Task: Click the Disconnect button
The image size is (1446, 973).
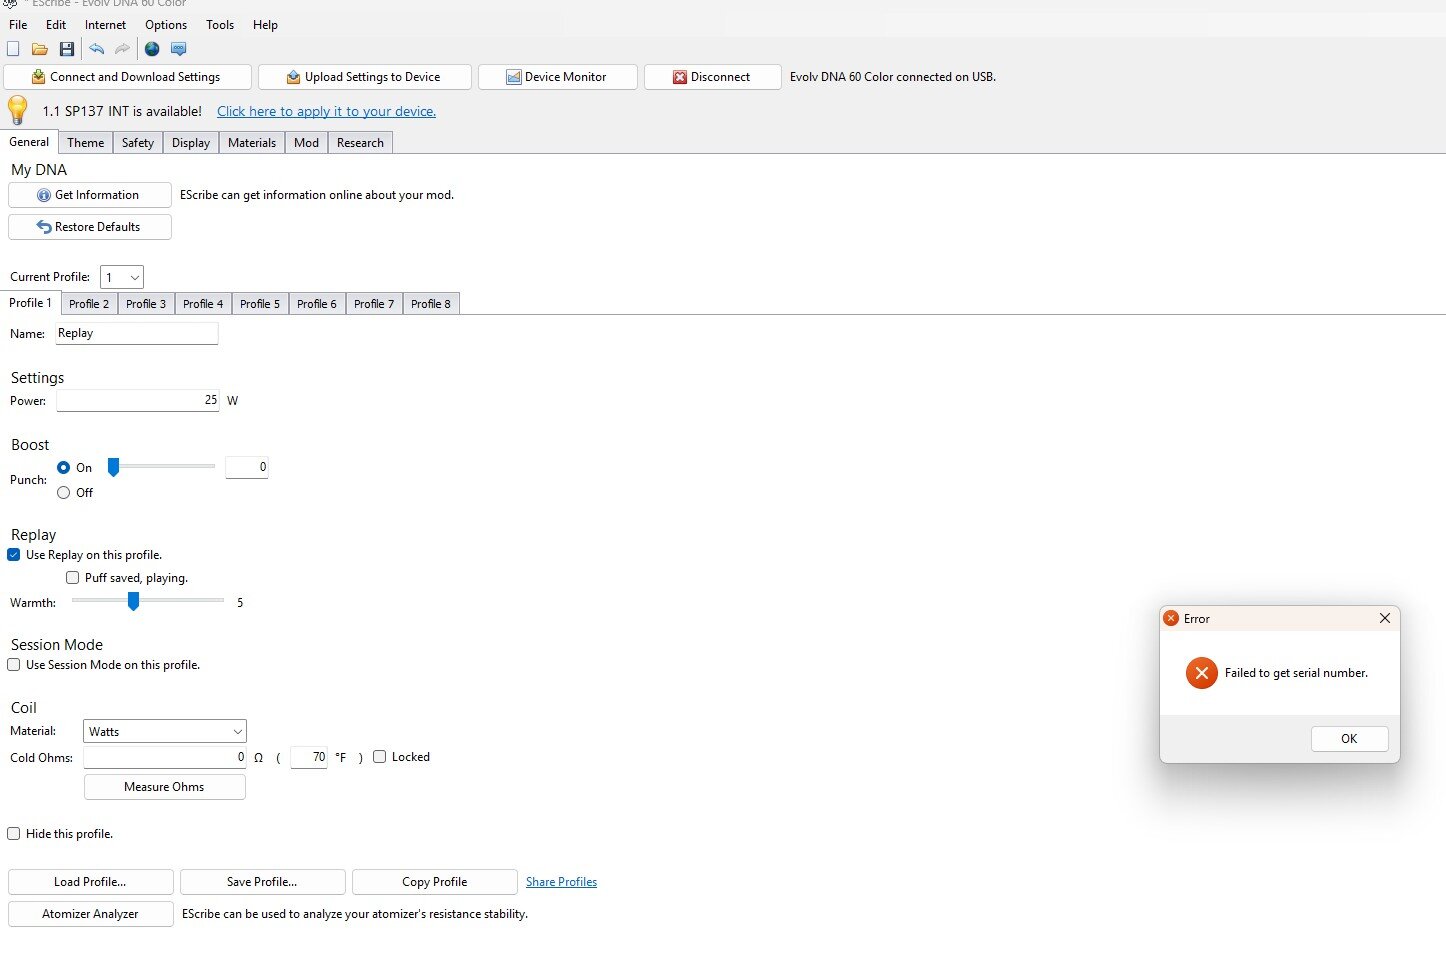Action: pos(713,77)
